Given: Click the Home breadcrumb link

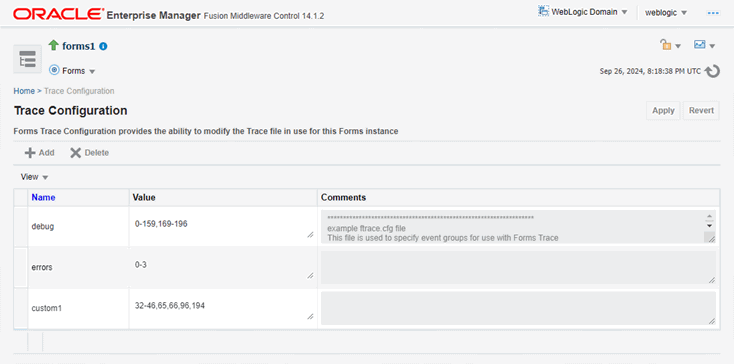Looking at the screenshot, I should tap(24, 91).
